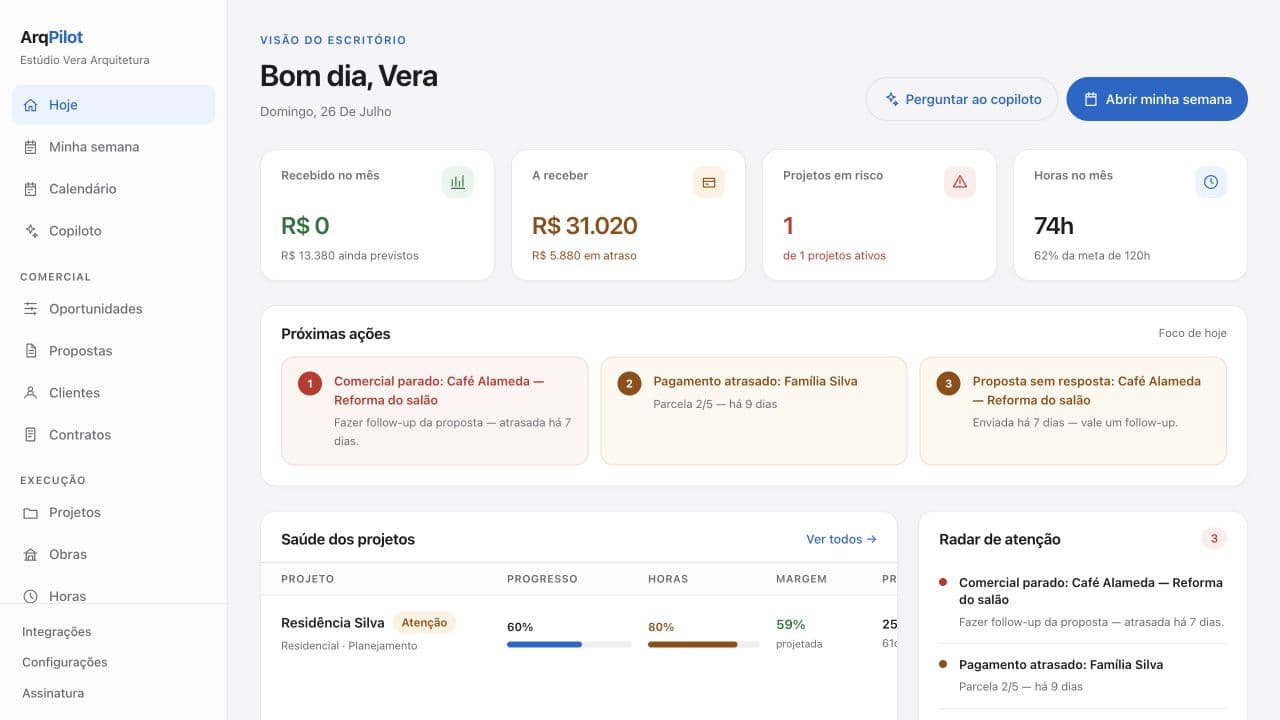Click the Contratos document icon
The height and width of the screenshot is (720, 1280).
(30, 435)
